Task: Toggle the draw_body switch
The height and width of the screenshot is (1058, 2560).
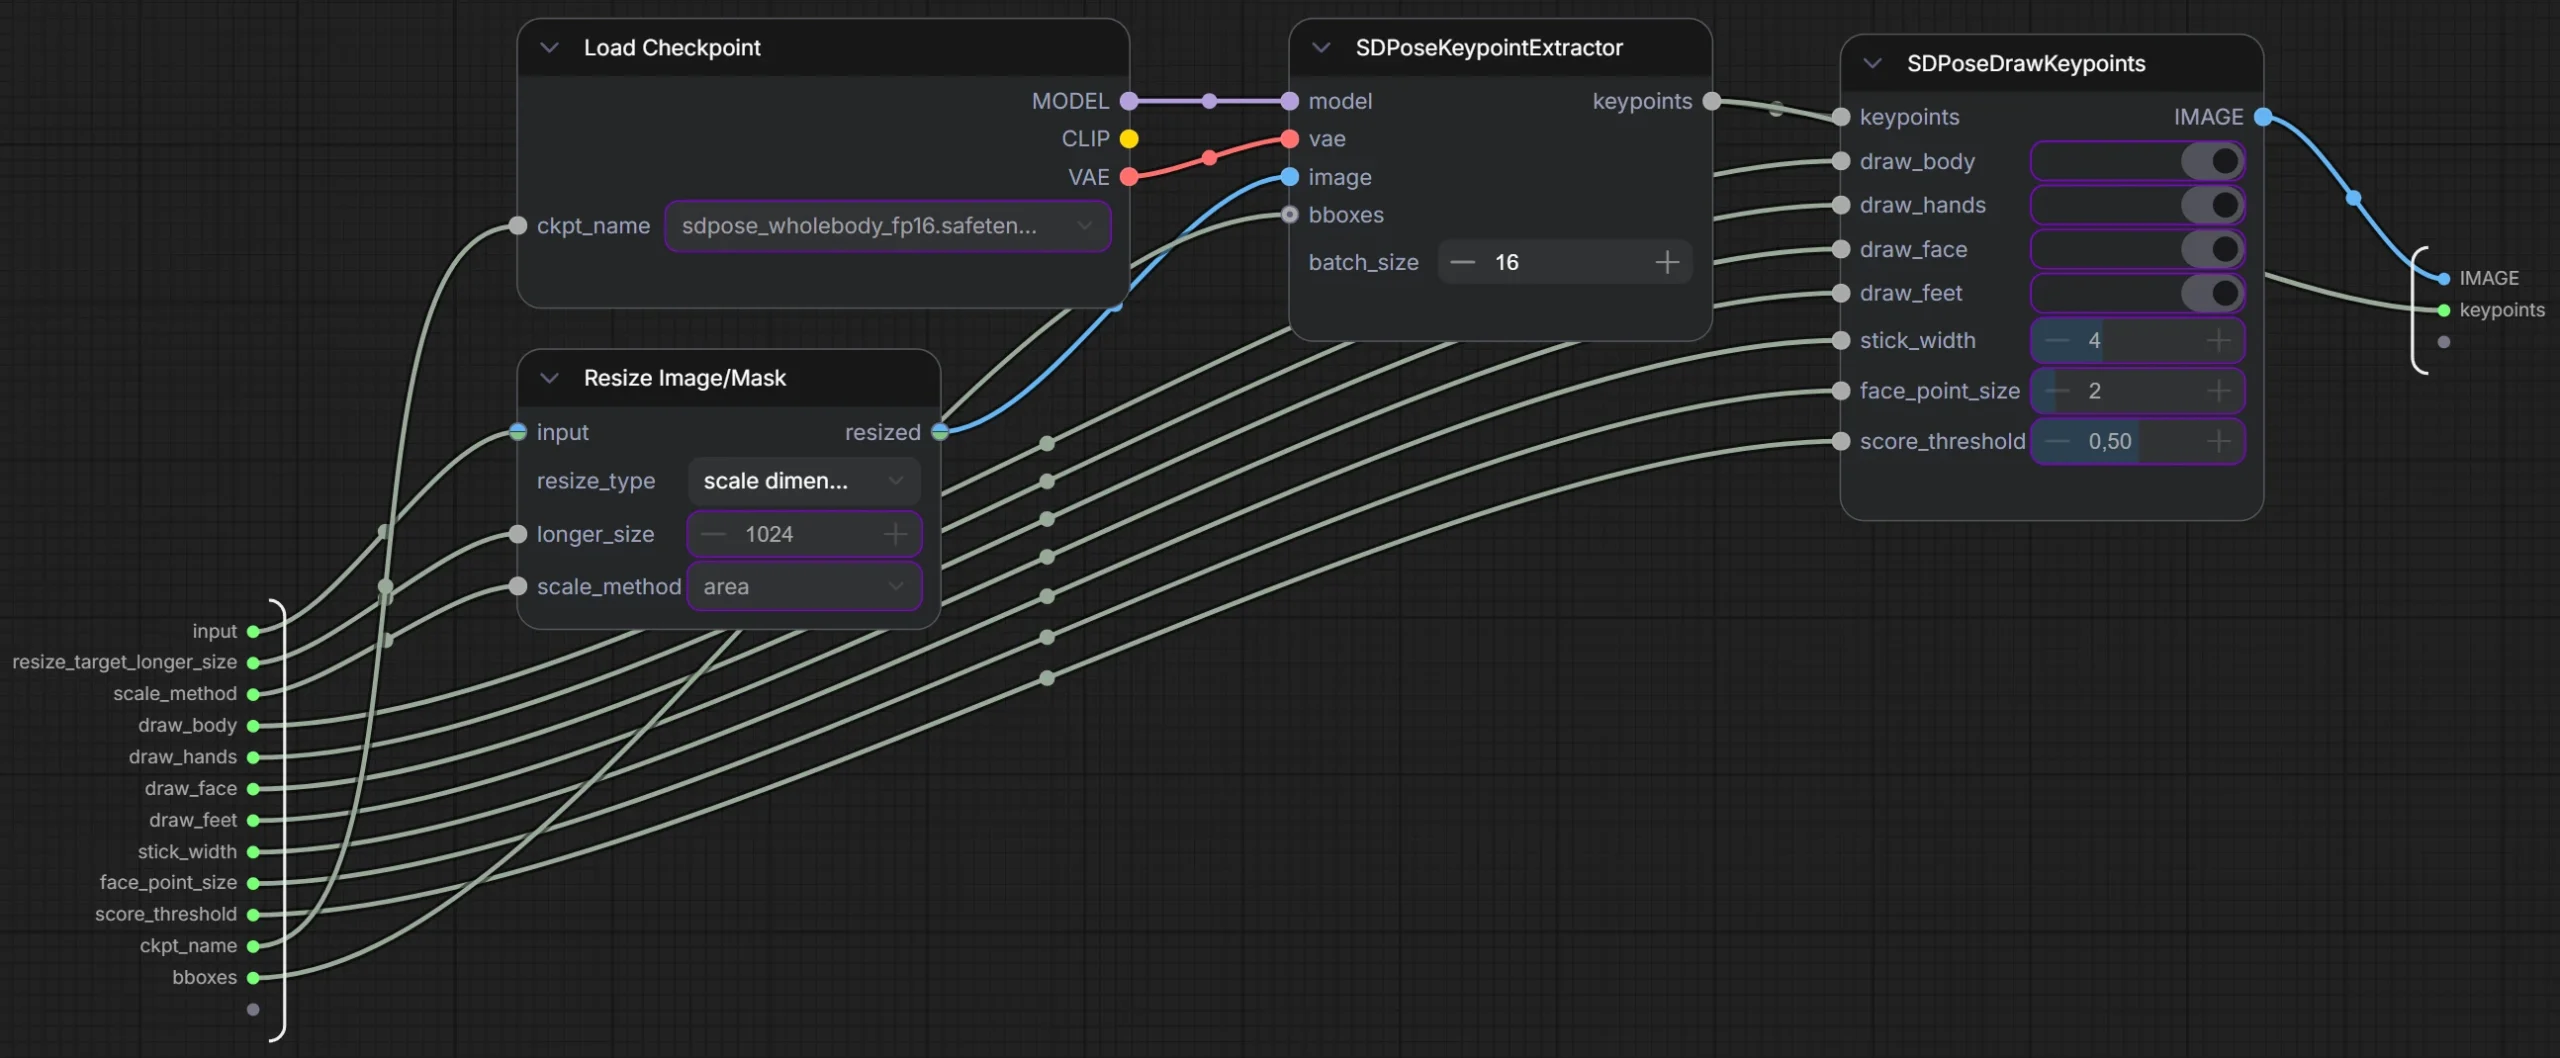Action: [2212, 161]
